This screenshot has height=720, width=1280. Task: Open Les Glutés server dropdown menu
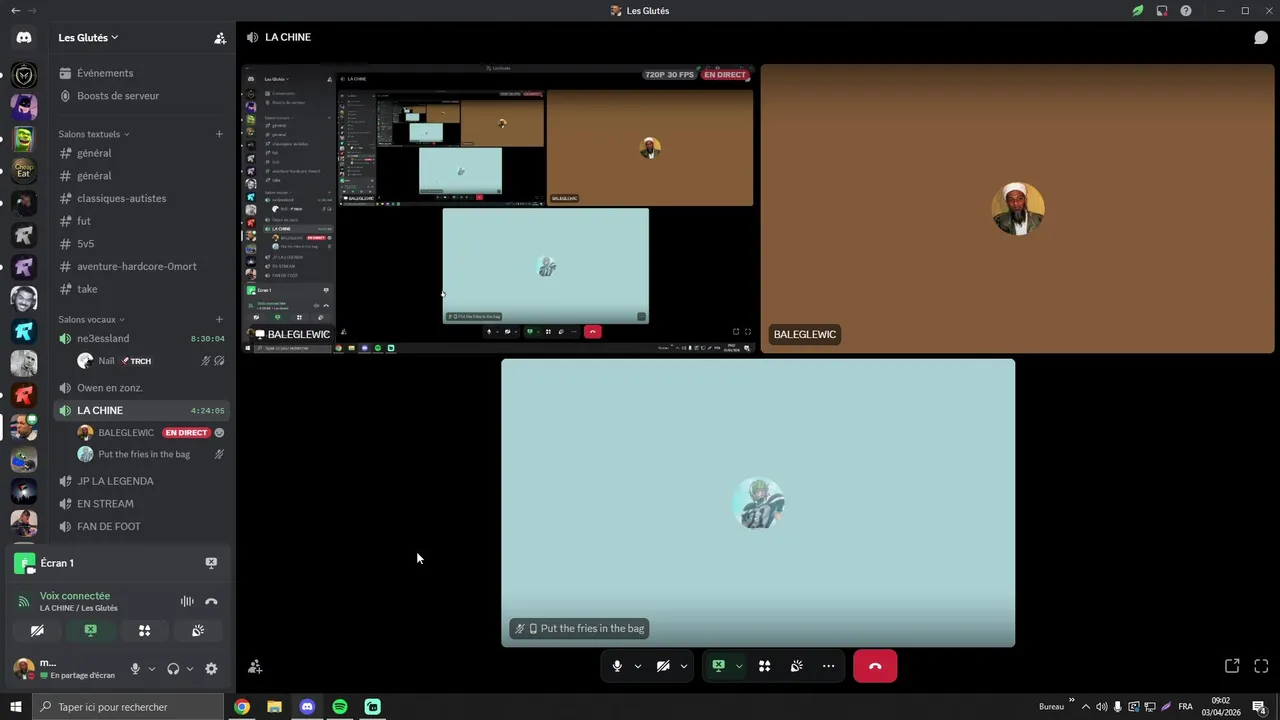pyautogui.click(x=89, y=37)
